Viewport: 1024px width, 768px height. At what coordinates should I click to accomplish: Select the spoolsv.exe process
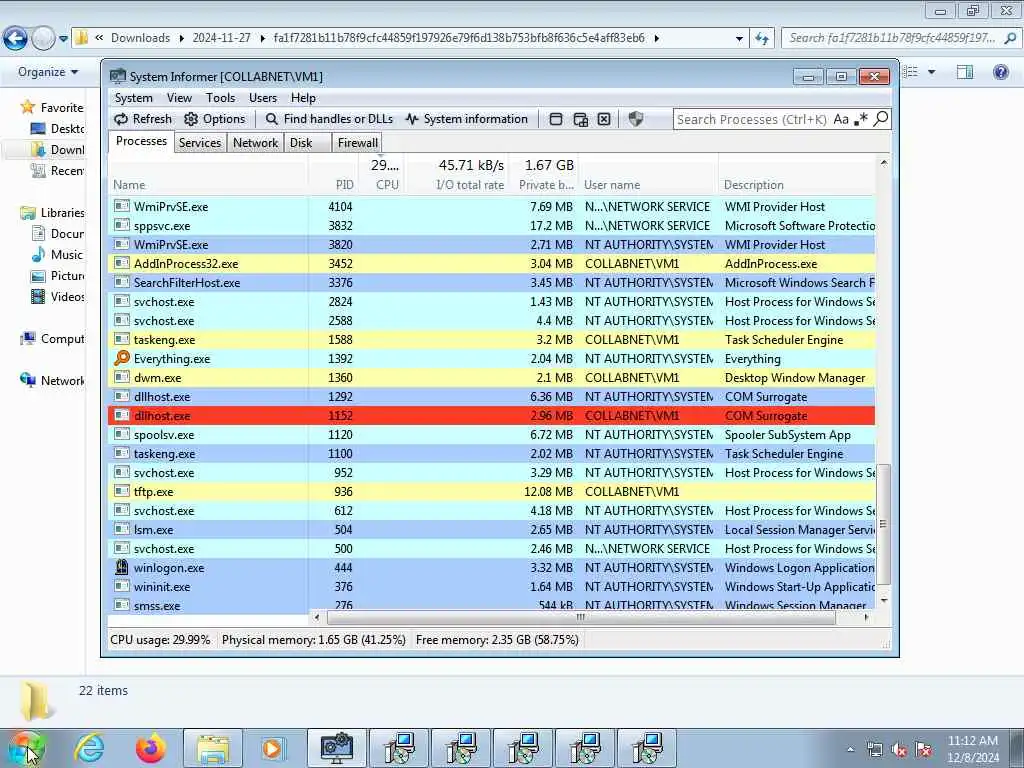(x=491, y=435)
